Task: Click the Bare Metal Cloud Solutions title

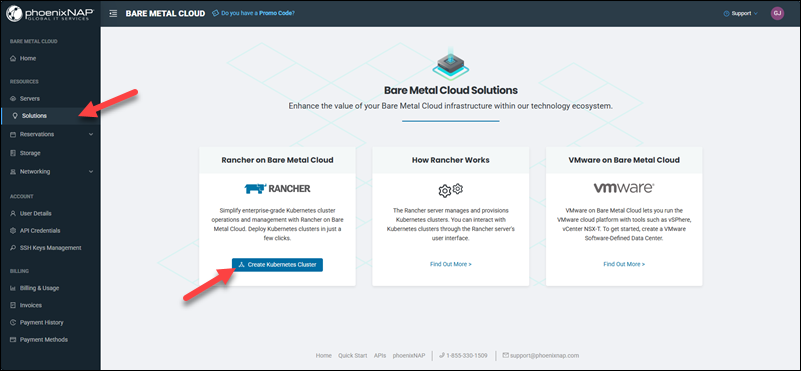Action: coord(451,90)
